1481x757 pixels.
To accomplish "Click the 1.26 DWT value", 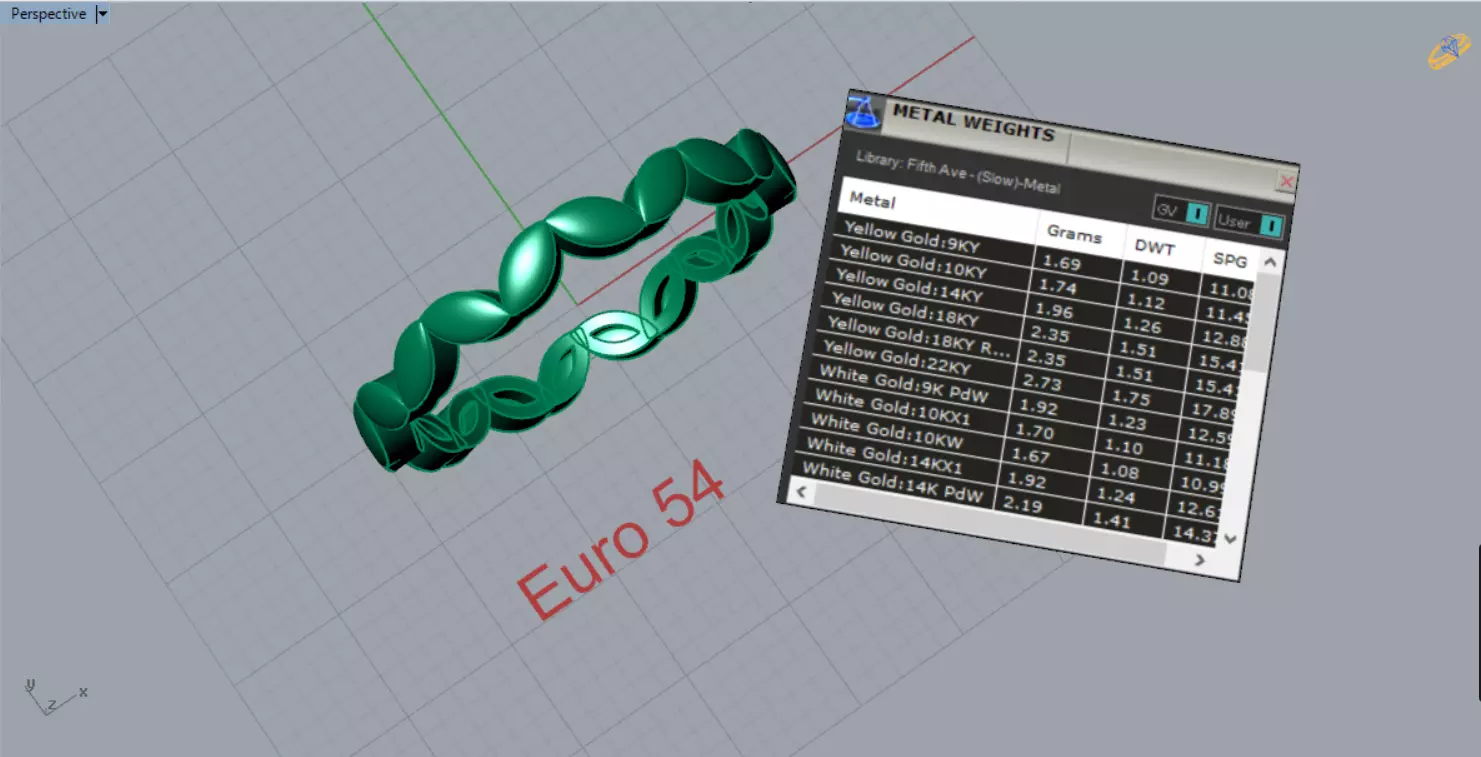I will (1141, 326).
